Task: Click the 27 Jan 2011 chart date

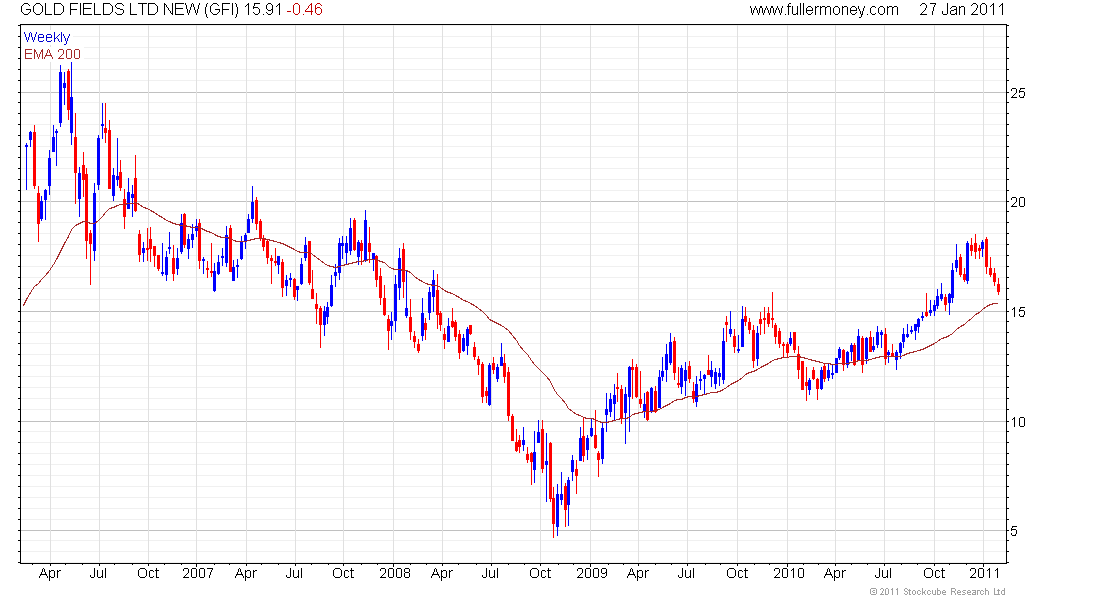Action: tap(962, 10)
